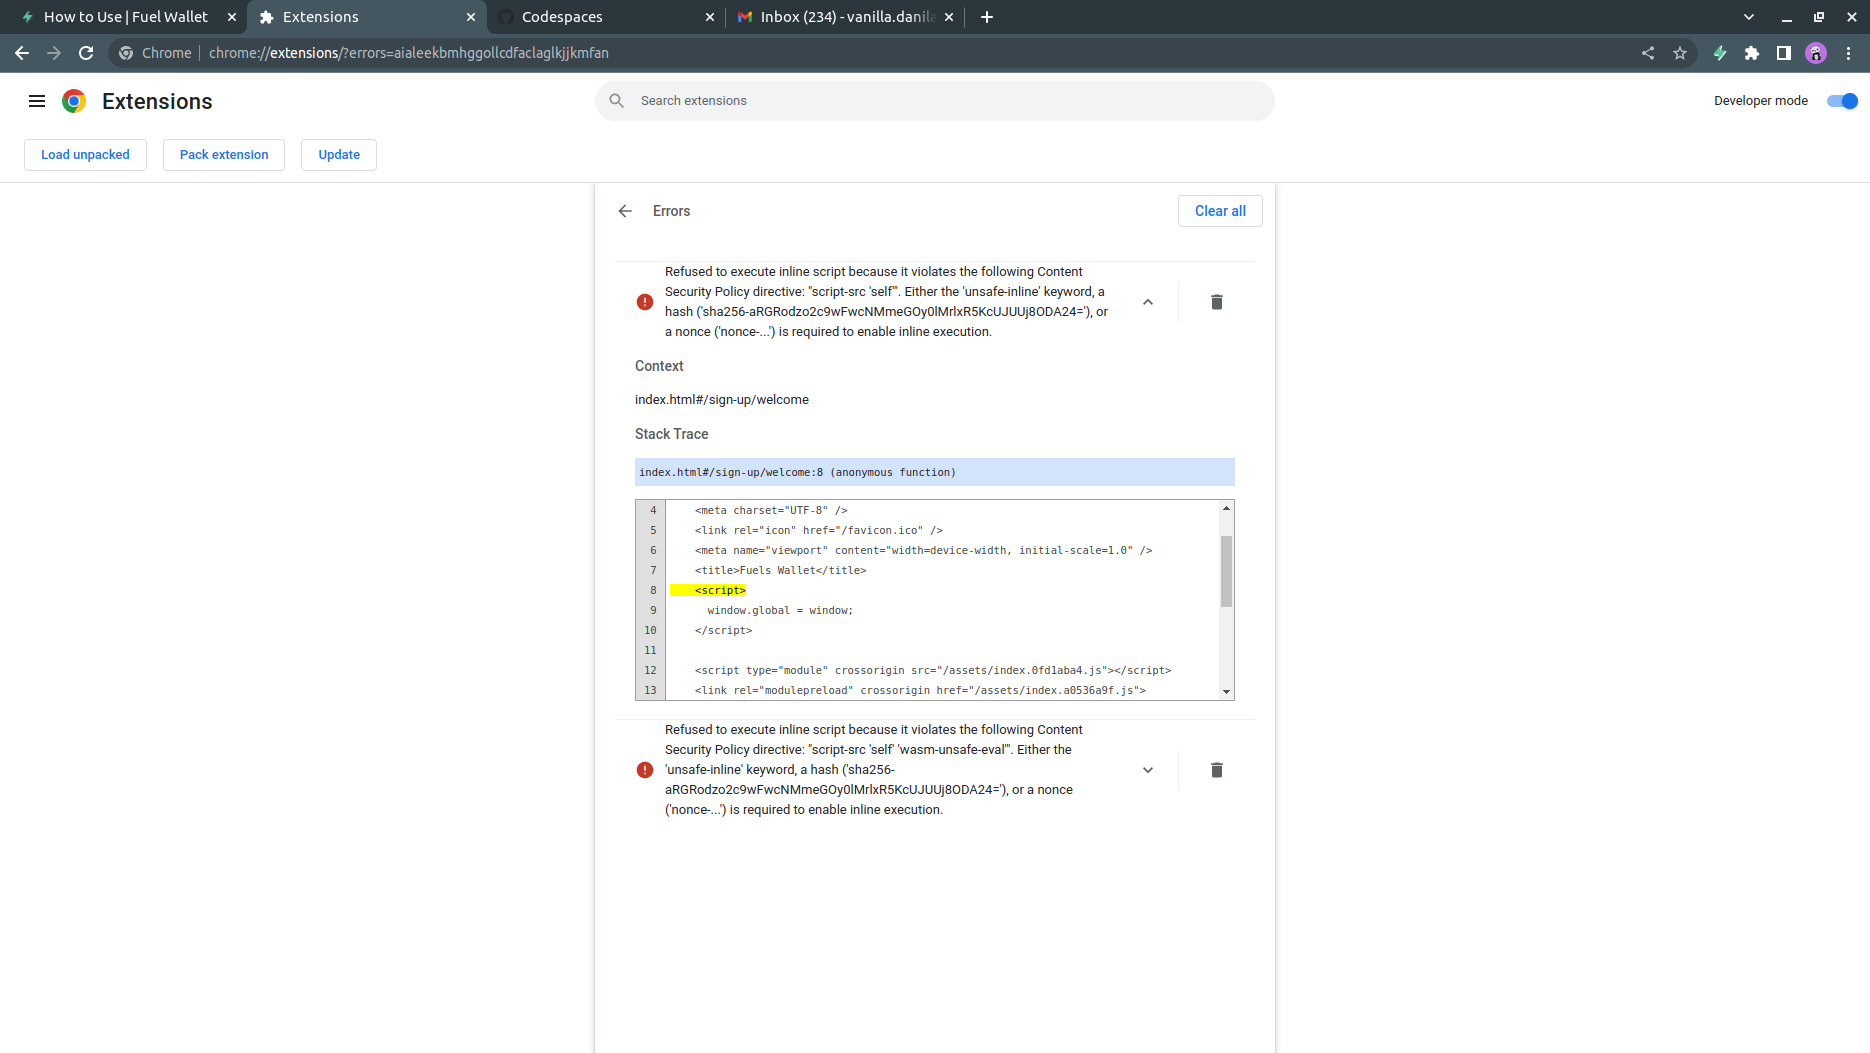The height and width of the screenshot is (1053, 1870).
Task: Share the current page
Action: [1648, 53]
